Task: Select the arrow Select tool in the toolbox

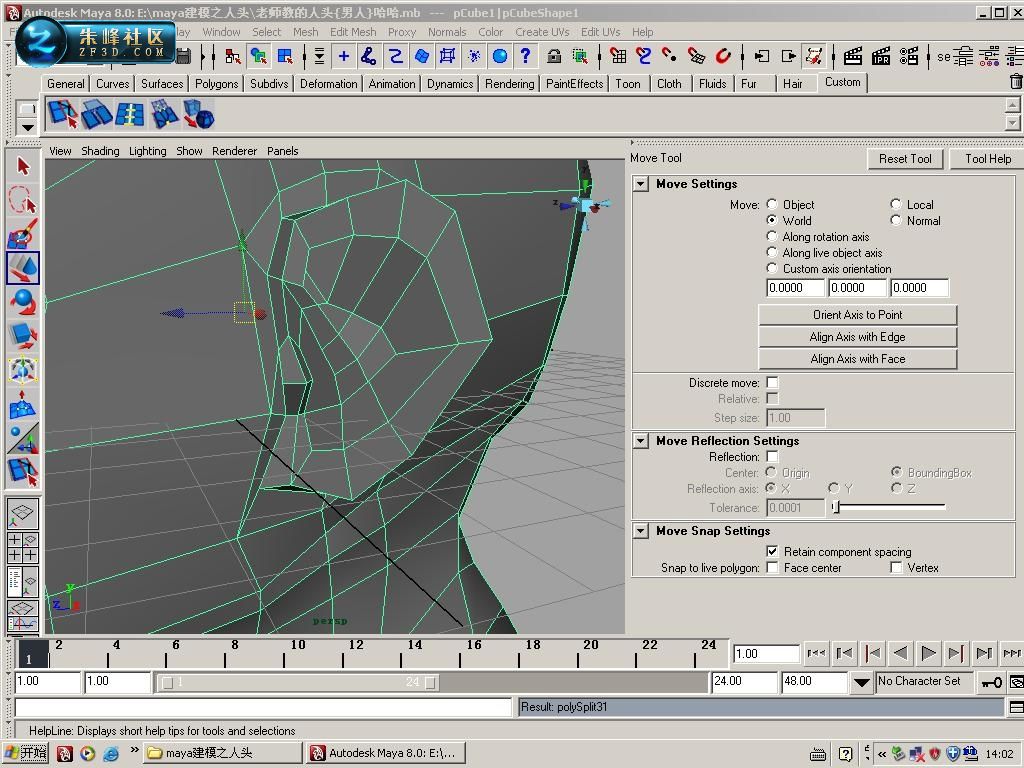Action: click(x=23, y=167)
